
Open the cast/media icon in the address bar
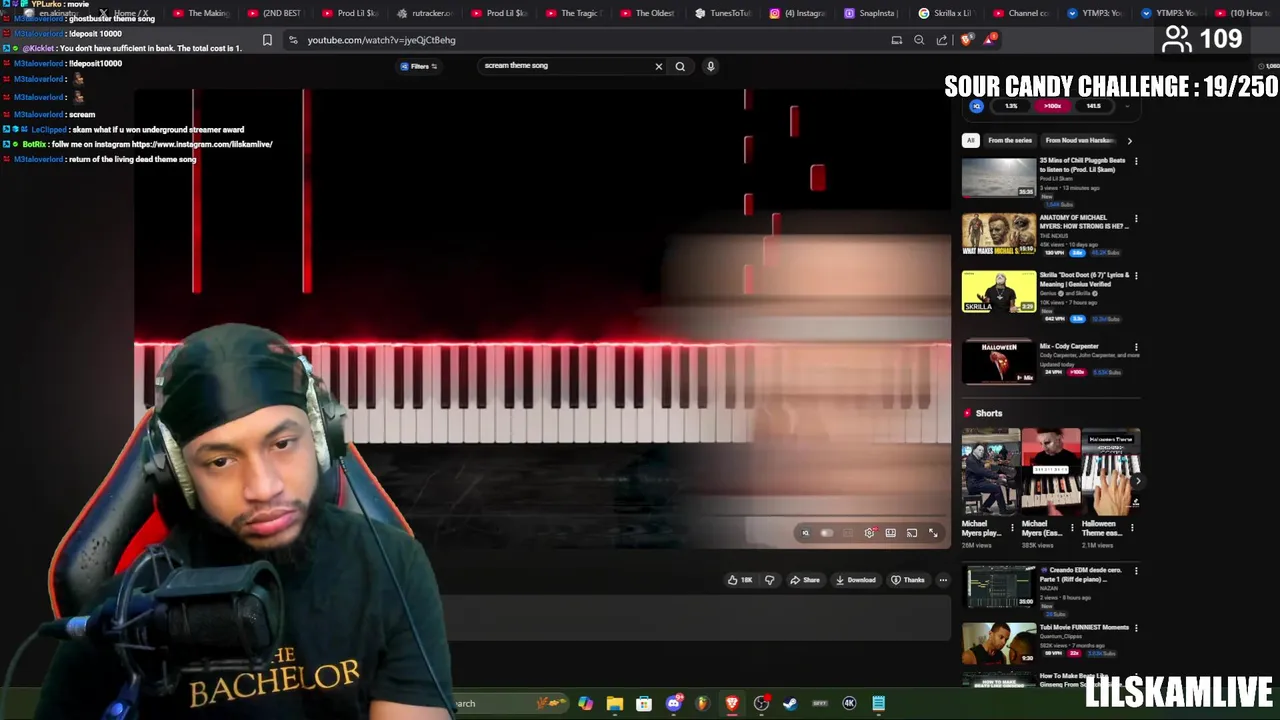pos(897,40)
